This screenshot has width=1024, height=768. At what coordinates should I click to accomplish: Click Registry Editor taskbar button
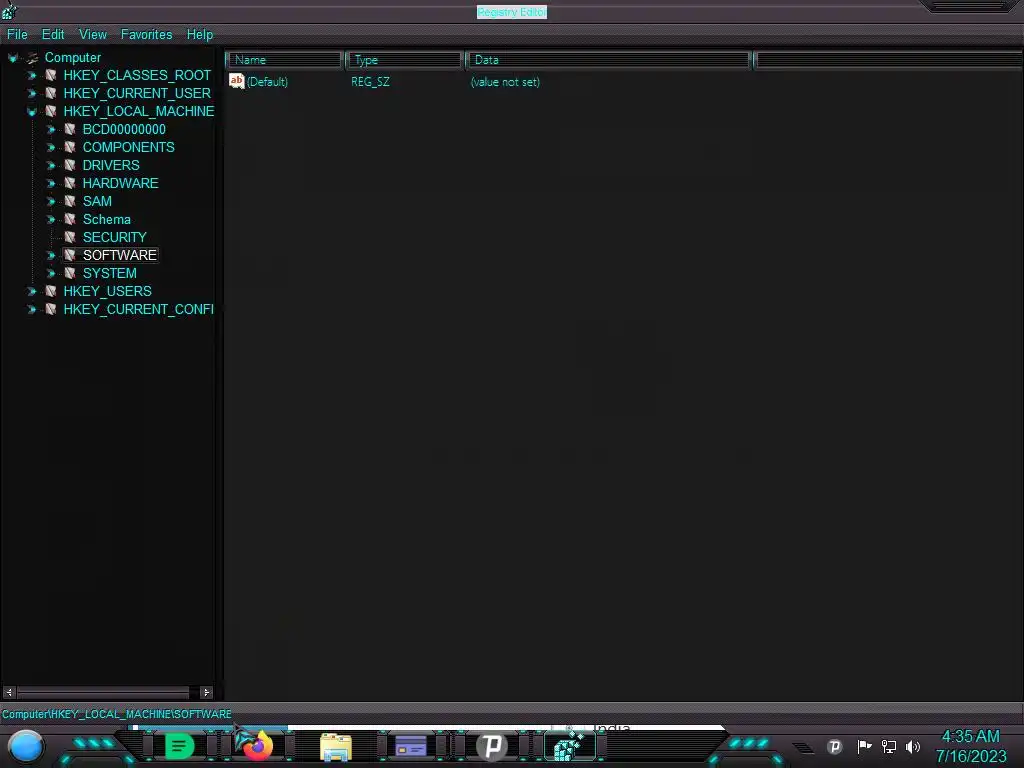(569, 746)
